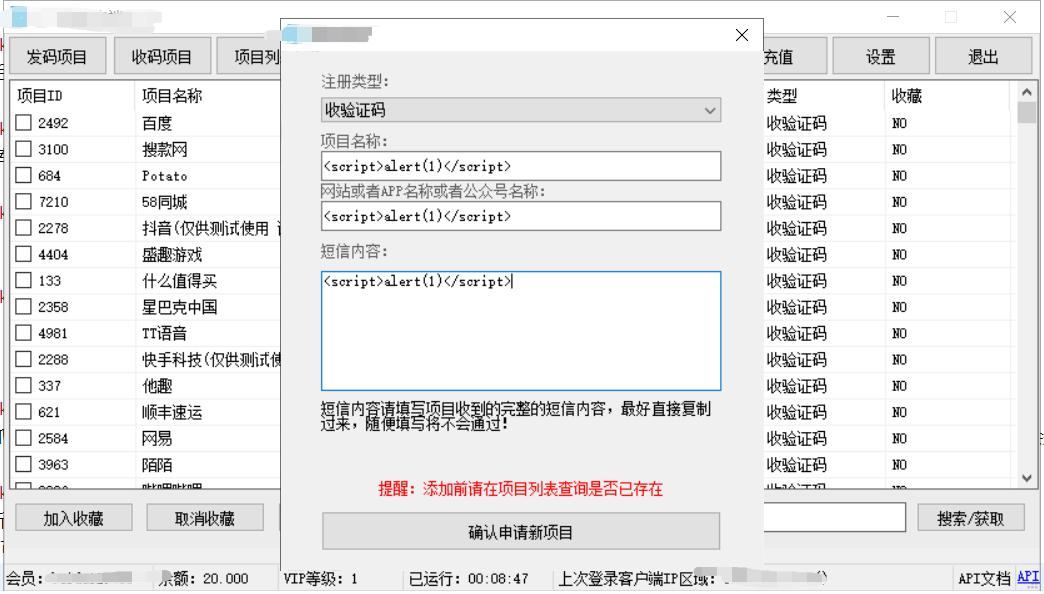1044x594 pixels.
Task: Click the 项目名称 input field
Action: pyautogui.click(x=520, y=166)
